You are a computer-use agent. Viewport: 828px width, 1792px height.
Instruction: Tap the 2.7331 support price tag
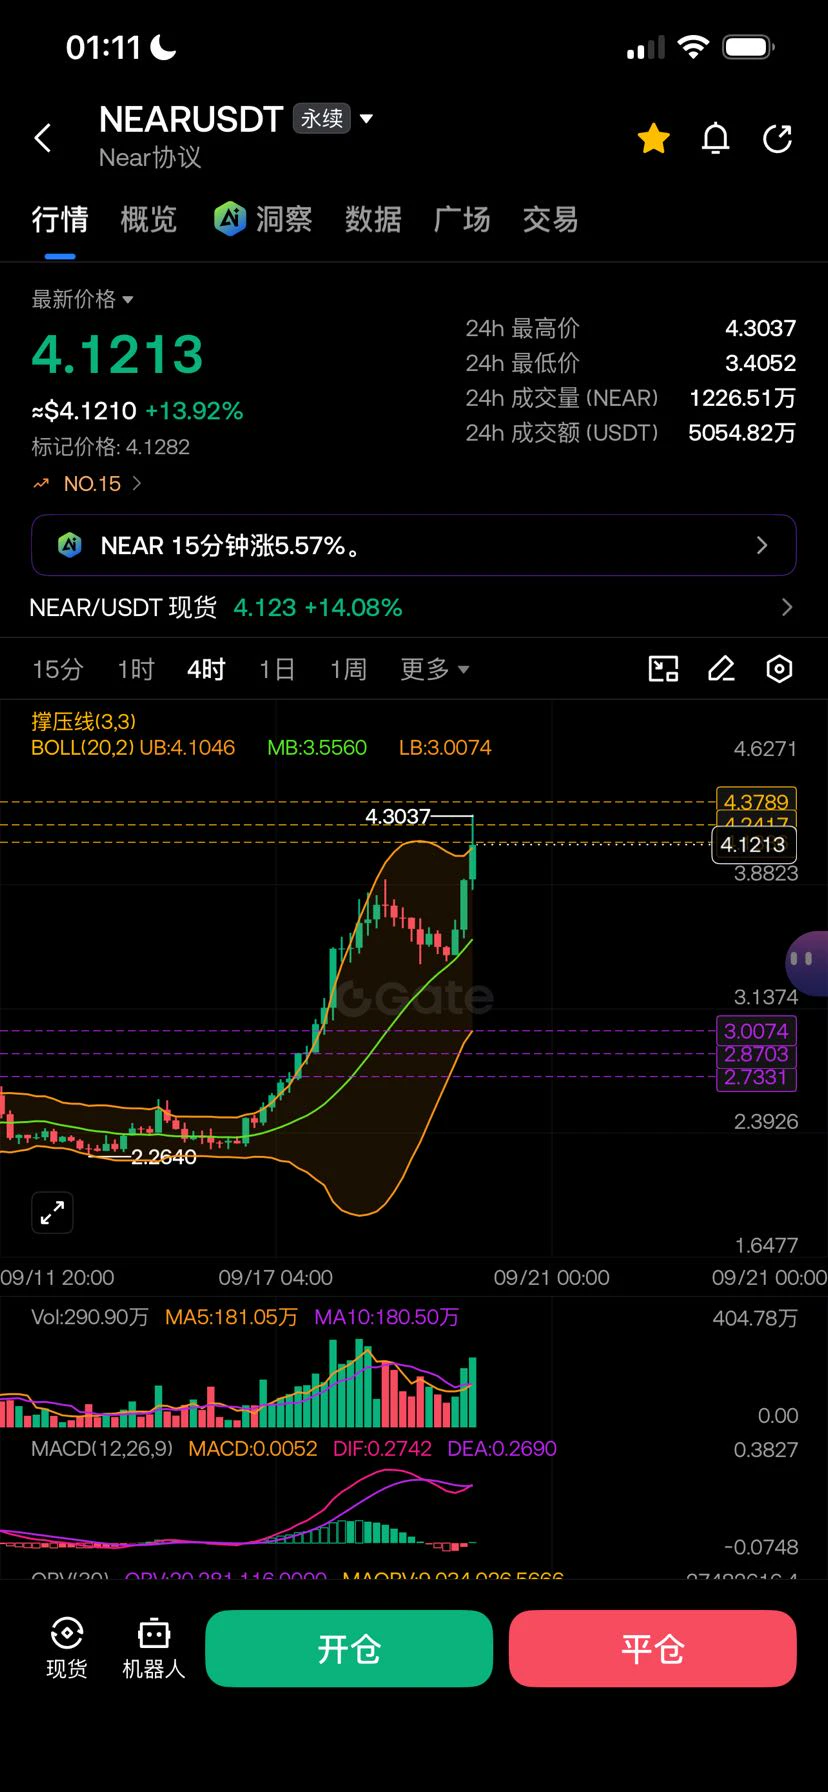click(x=756, y=1077)
